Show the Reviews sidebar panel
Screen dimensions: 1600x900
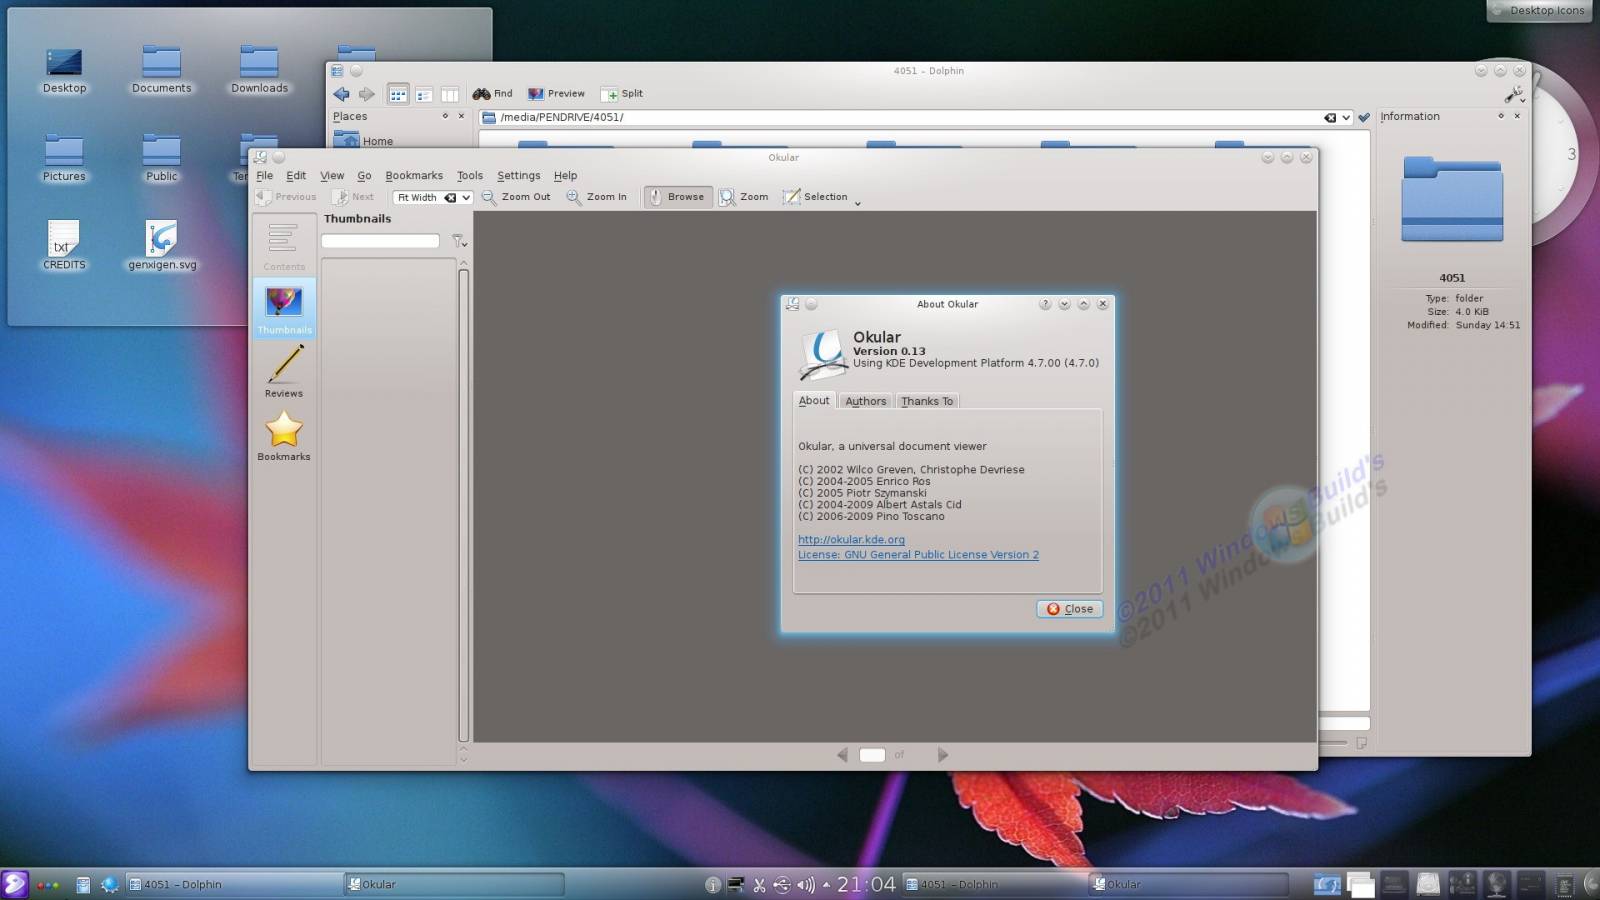pyautogui.click(x=284, y=371)
